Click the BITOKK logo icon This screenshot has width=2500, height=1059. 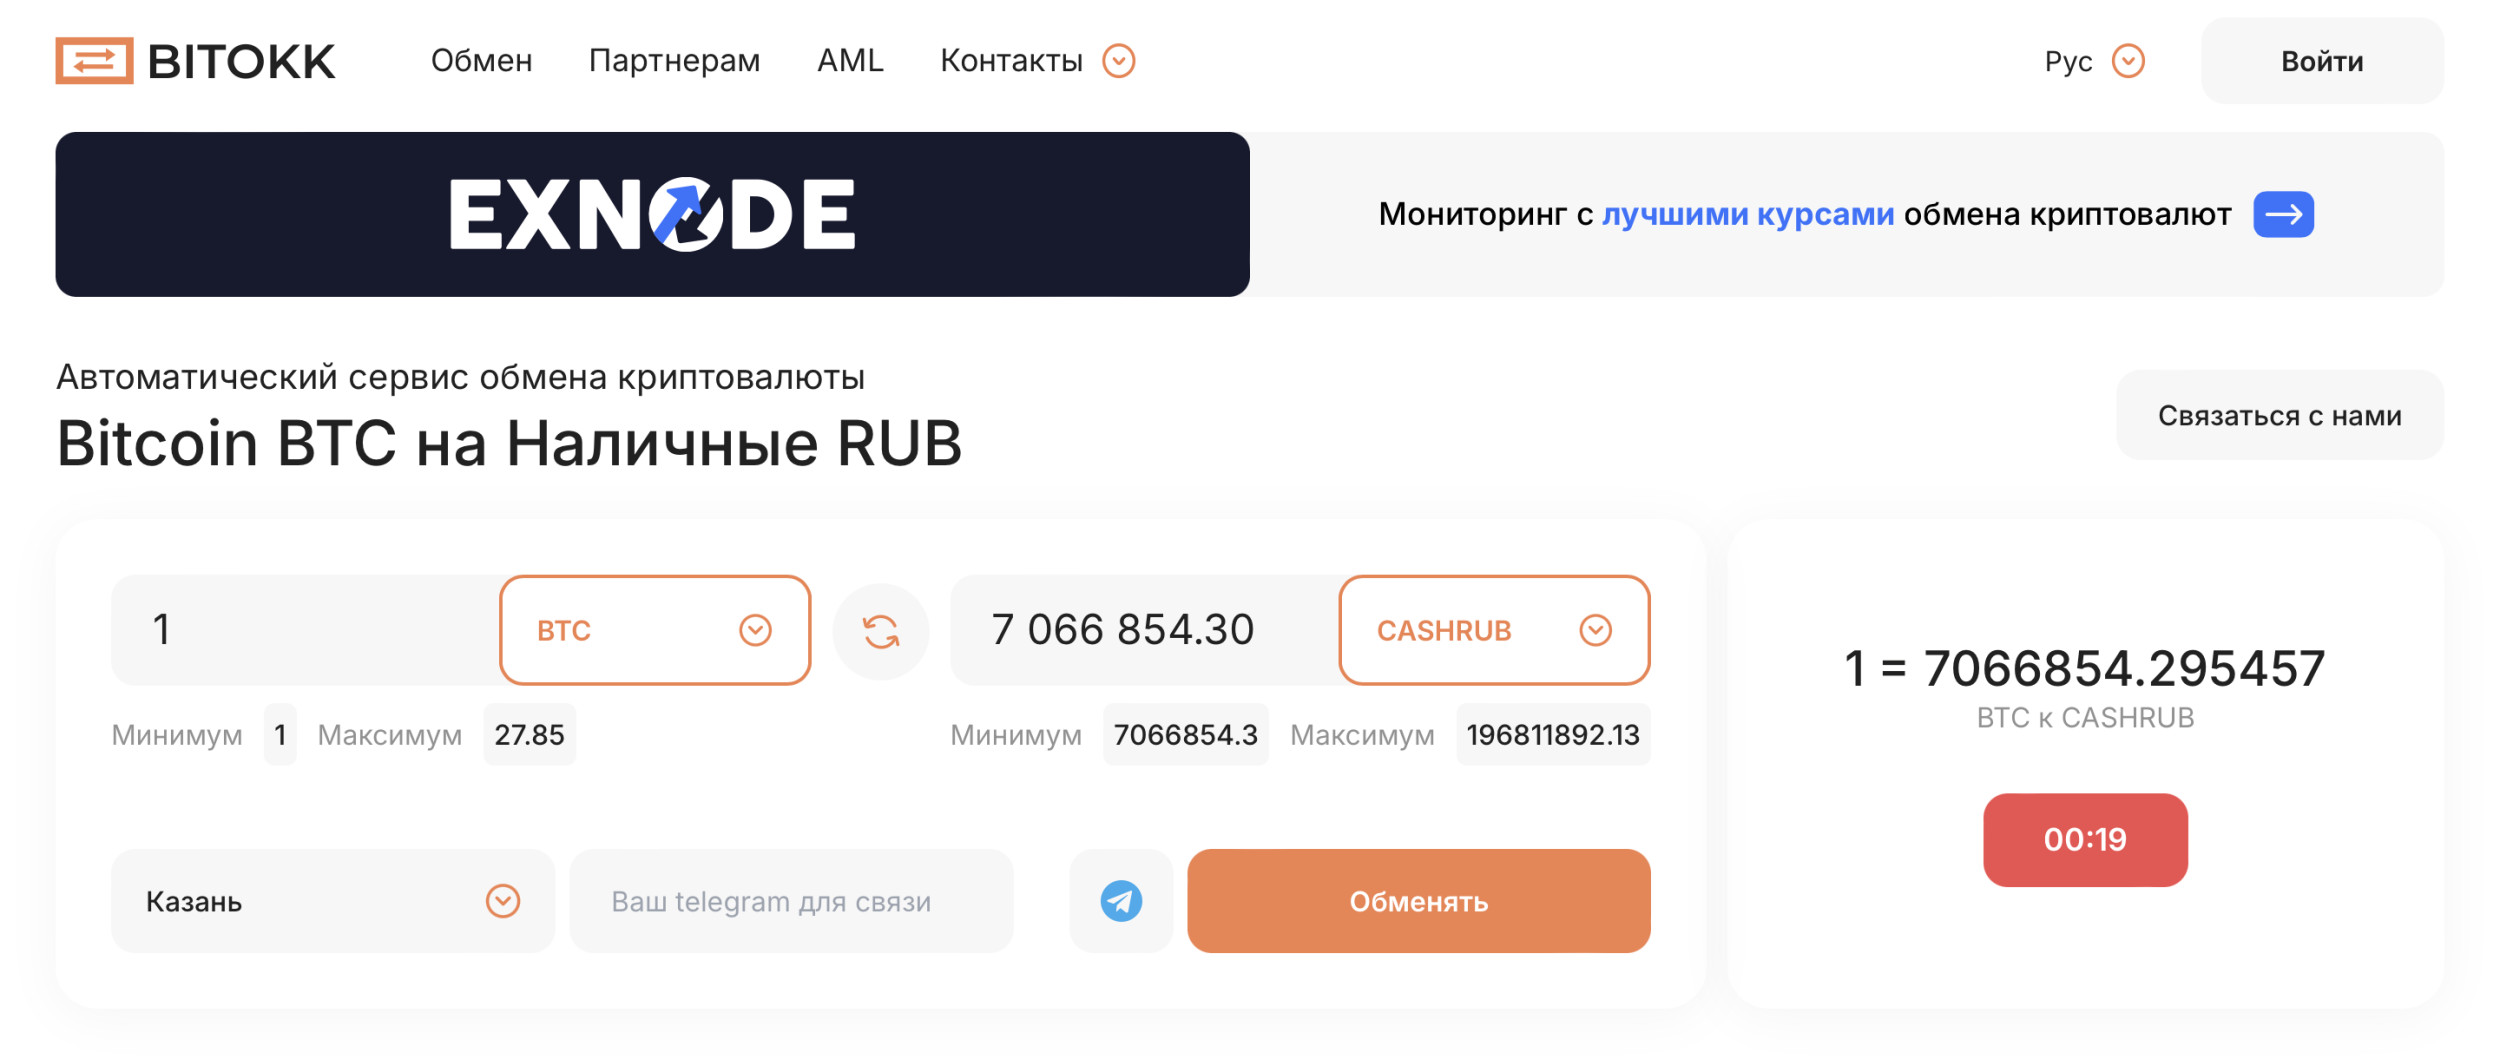coord(94,61)
